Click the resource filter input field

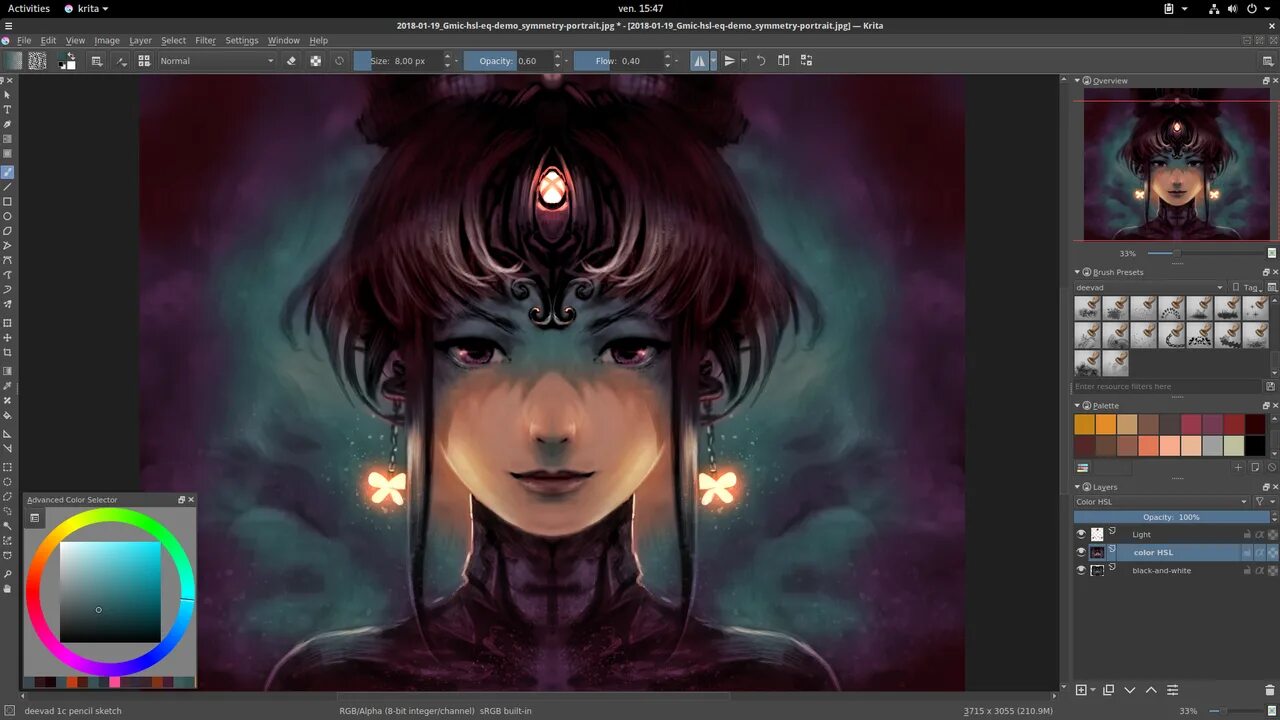pyautogui.click(x=1168, y=386)
